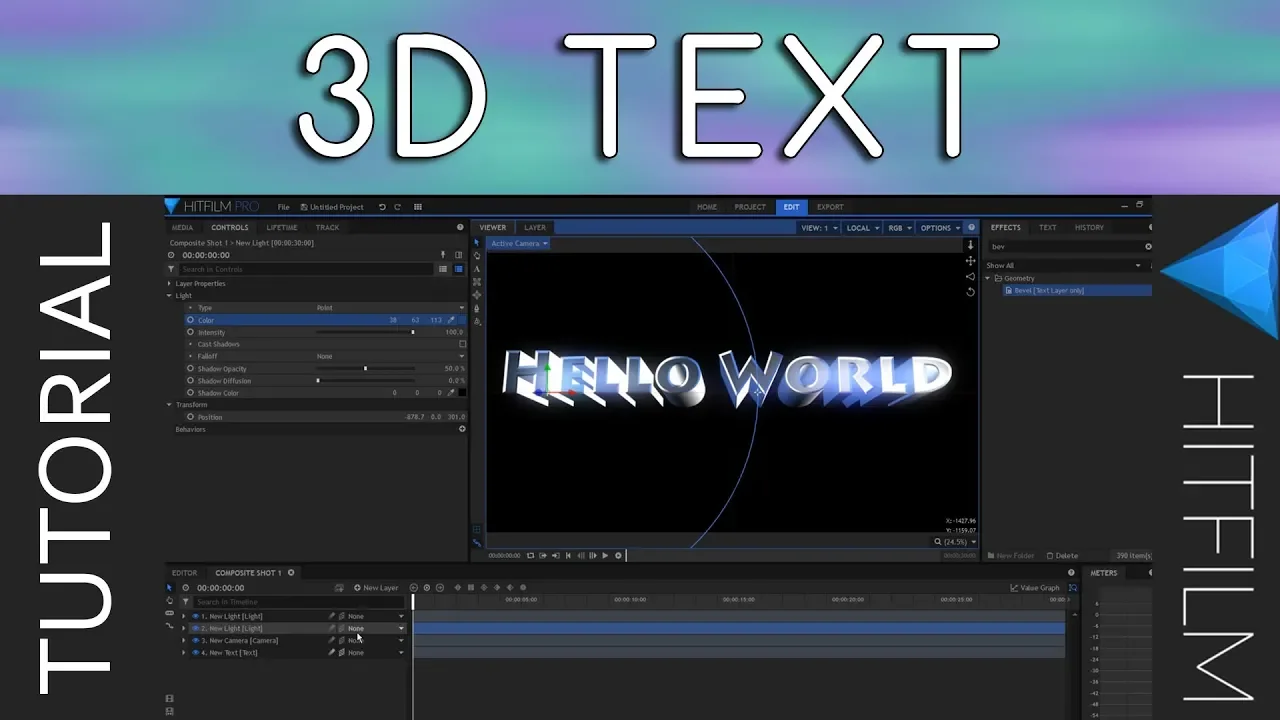Enable the Cast Shadows checkbox

(462, 344)
